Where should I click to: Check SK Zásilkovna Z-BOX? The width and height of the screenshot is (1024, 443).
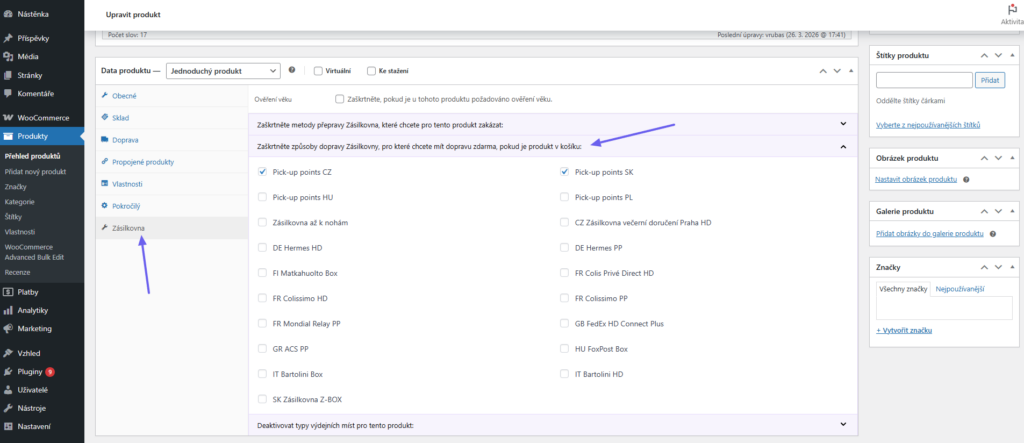(263, 399)
